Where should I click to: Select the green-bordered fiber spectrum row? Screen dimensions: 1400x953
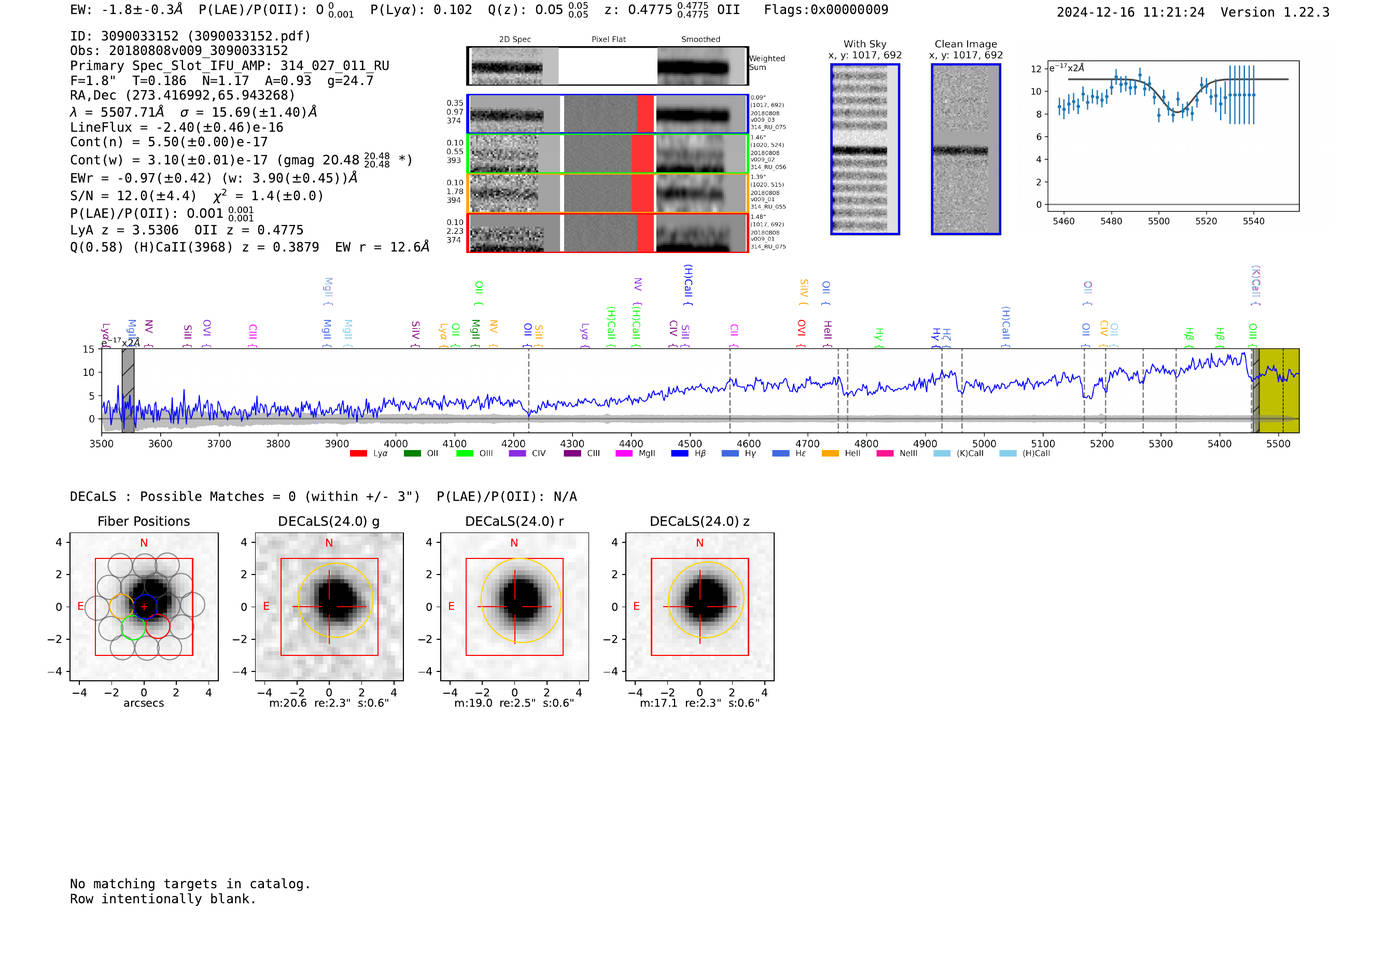[x=607, y=154]
